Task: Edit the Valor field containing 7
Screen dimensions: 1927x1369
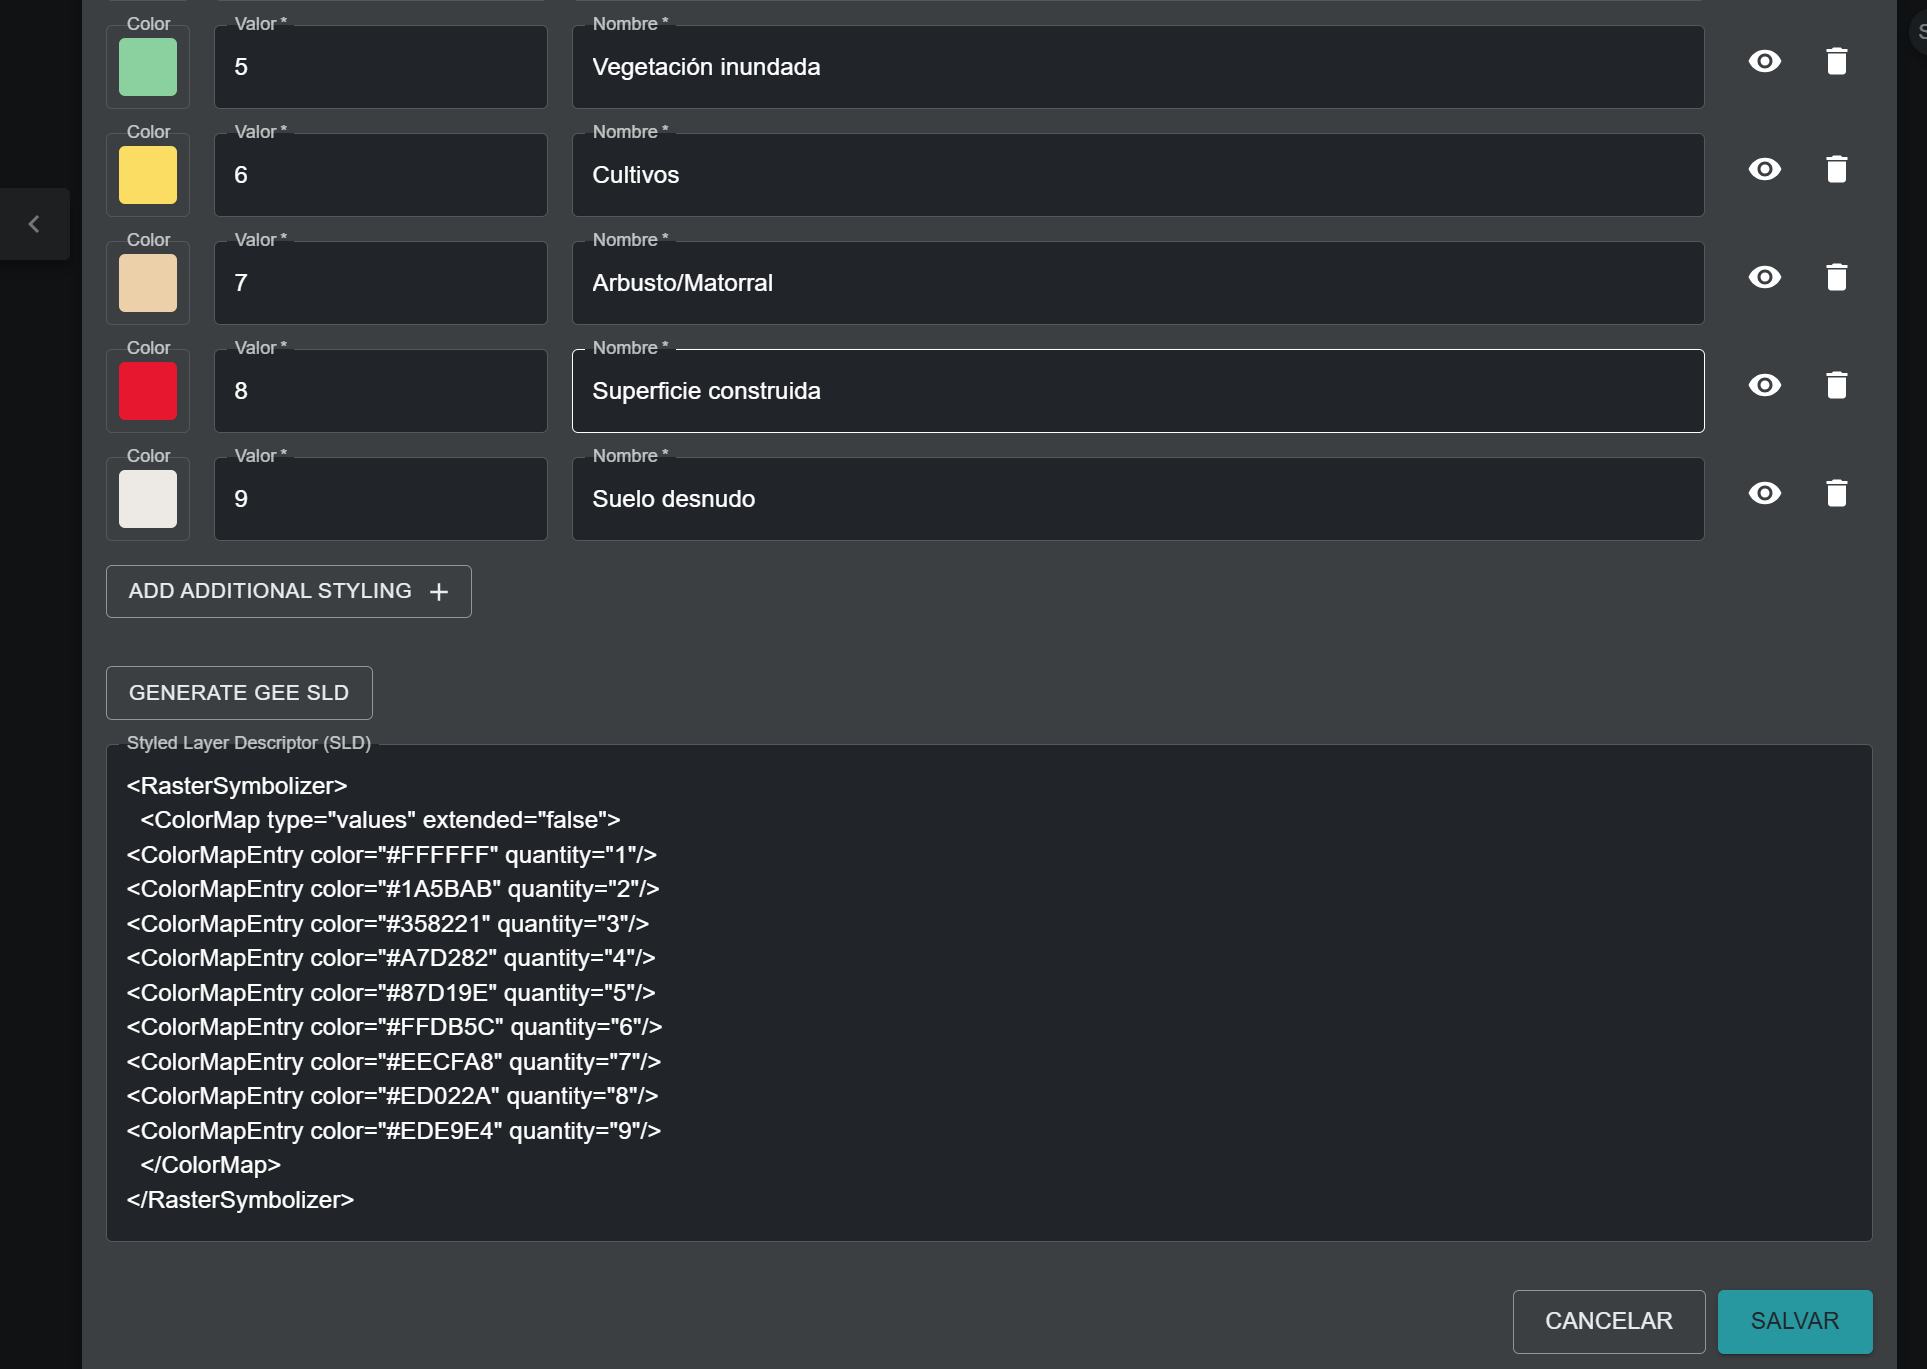Action: tap(380, 283)
